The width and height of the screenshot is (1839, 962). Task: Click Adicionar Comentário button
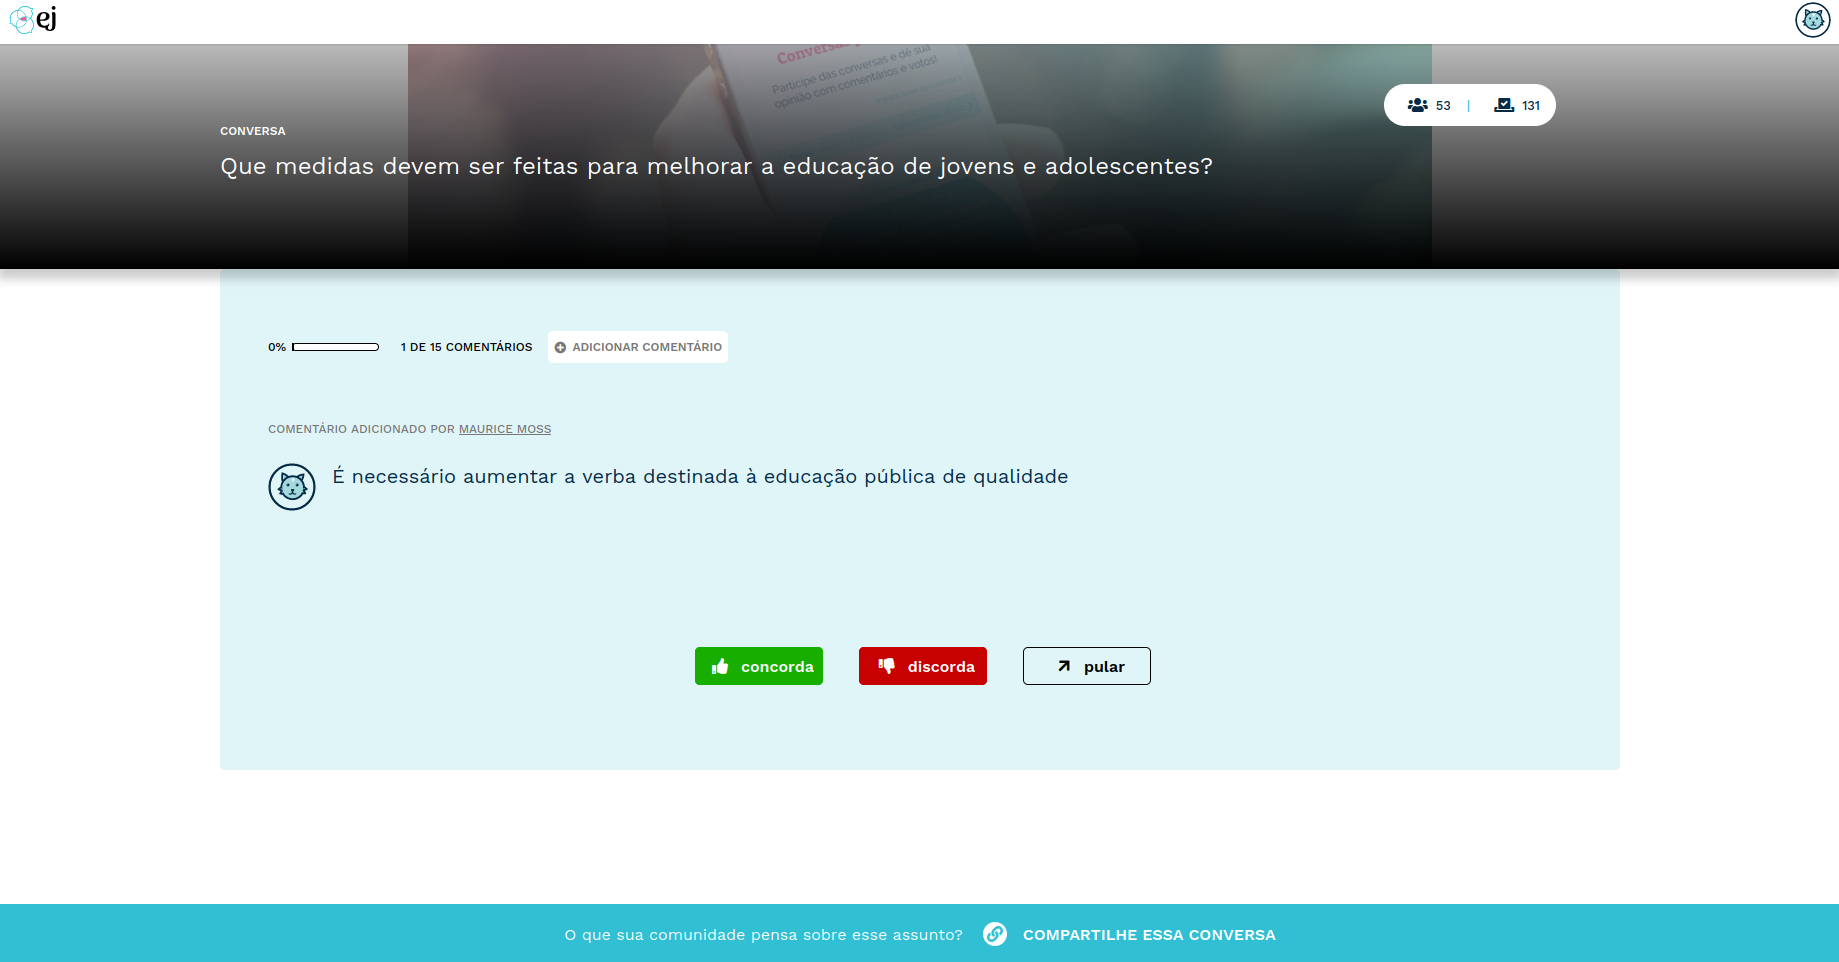coord(638,347)
